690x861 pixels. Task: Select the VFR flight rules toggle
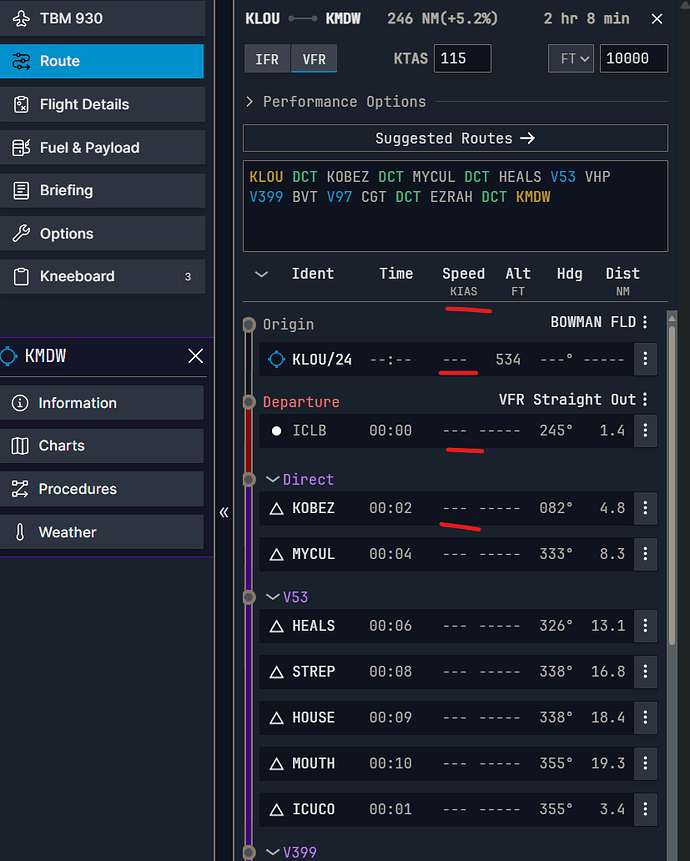[314, 59]
